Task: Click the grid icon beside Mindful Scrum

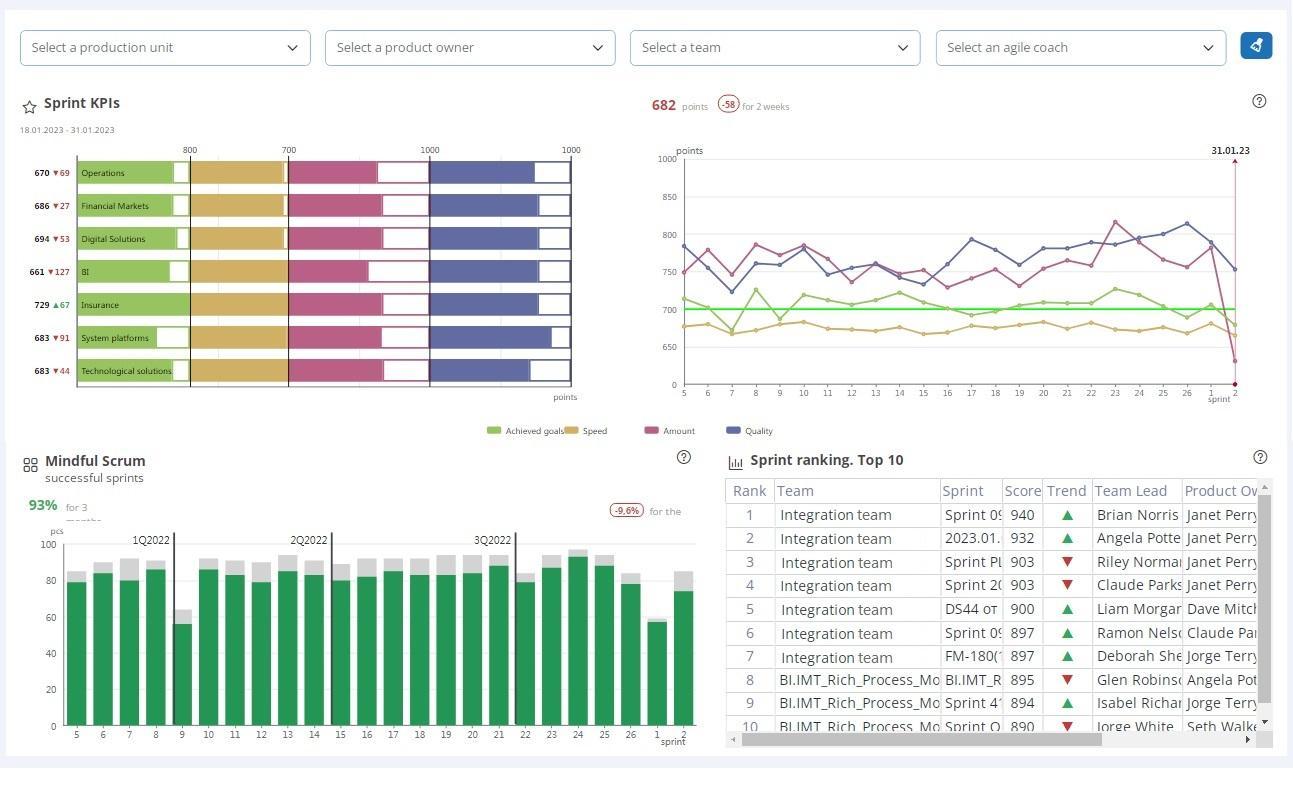Action: [x=30, y=464]
